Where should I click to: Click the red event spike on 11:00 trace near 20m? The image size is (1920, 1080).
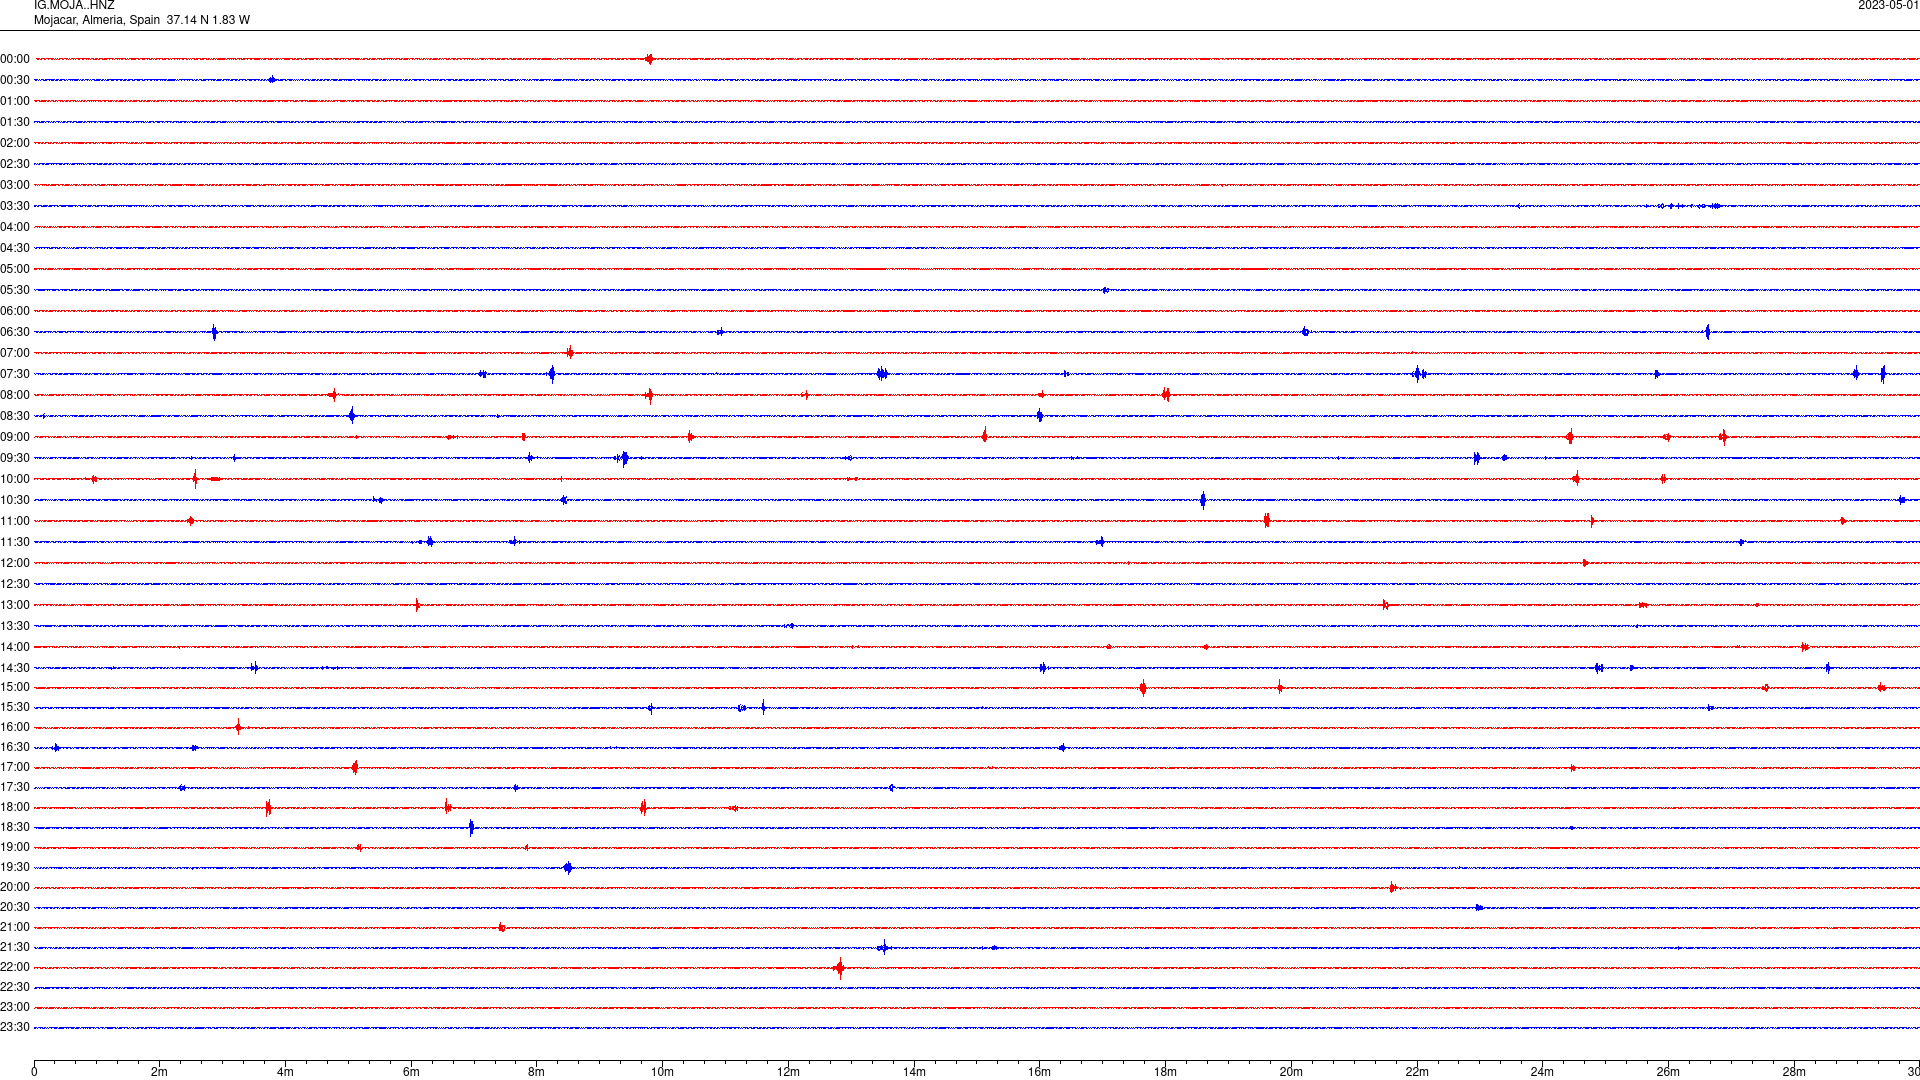pyautogui.click(x=1266, y=520)
